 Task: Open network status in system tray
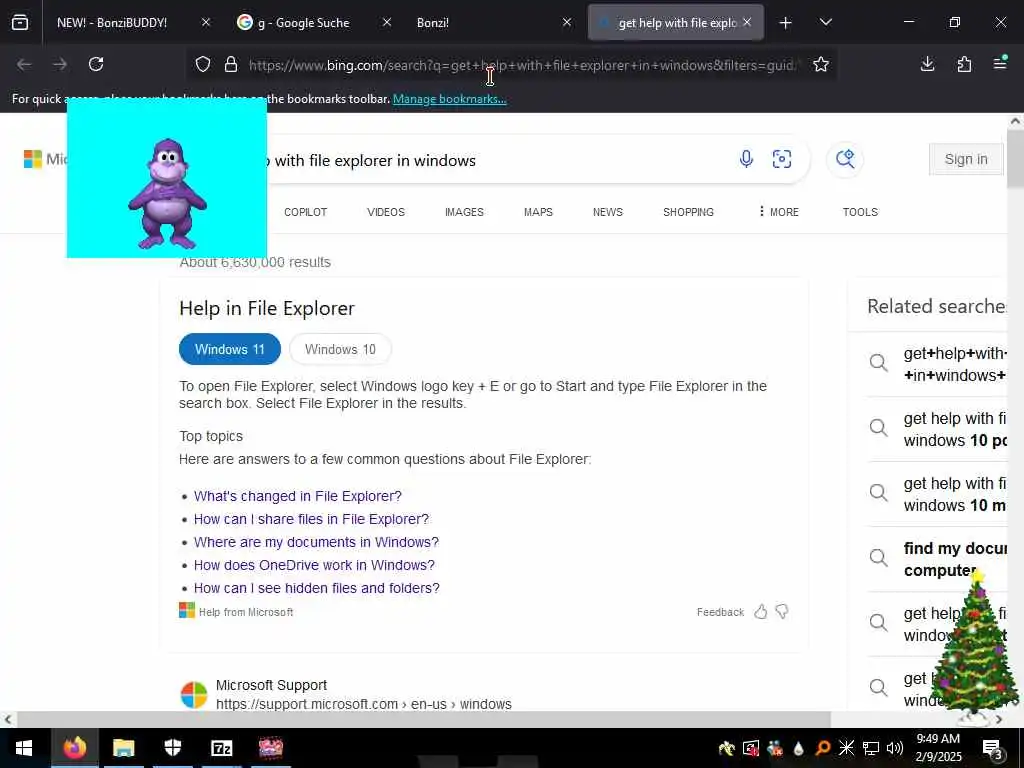(871, 748)
